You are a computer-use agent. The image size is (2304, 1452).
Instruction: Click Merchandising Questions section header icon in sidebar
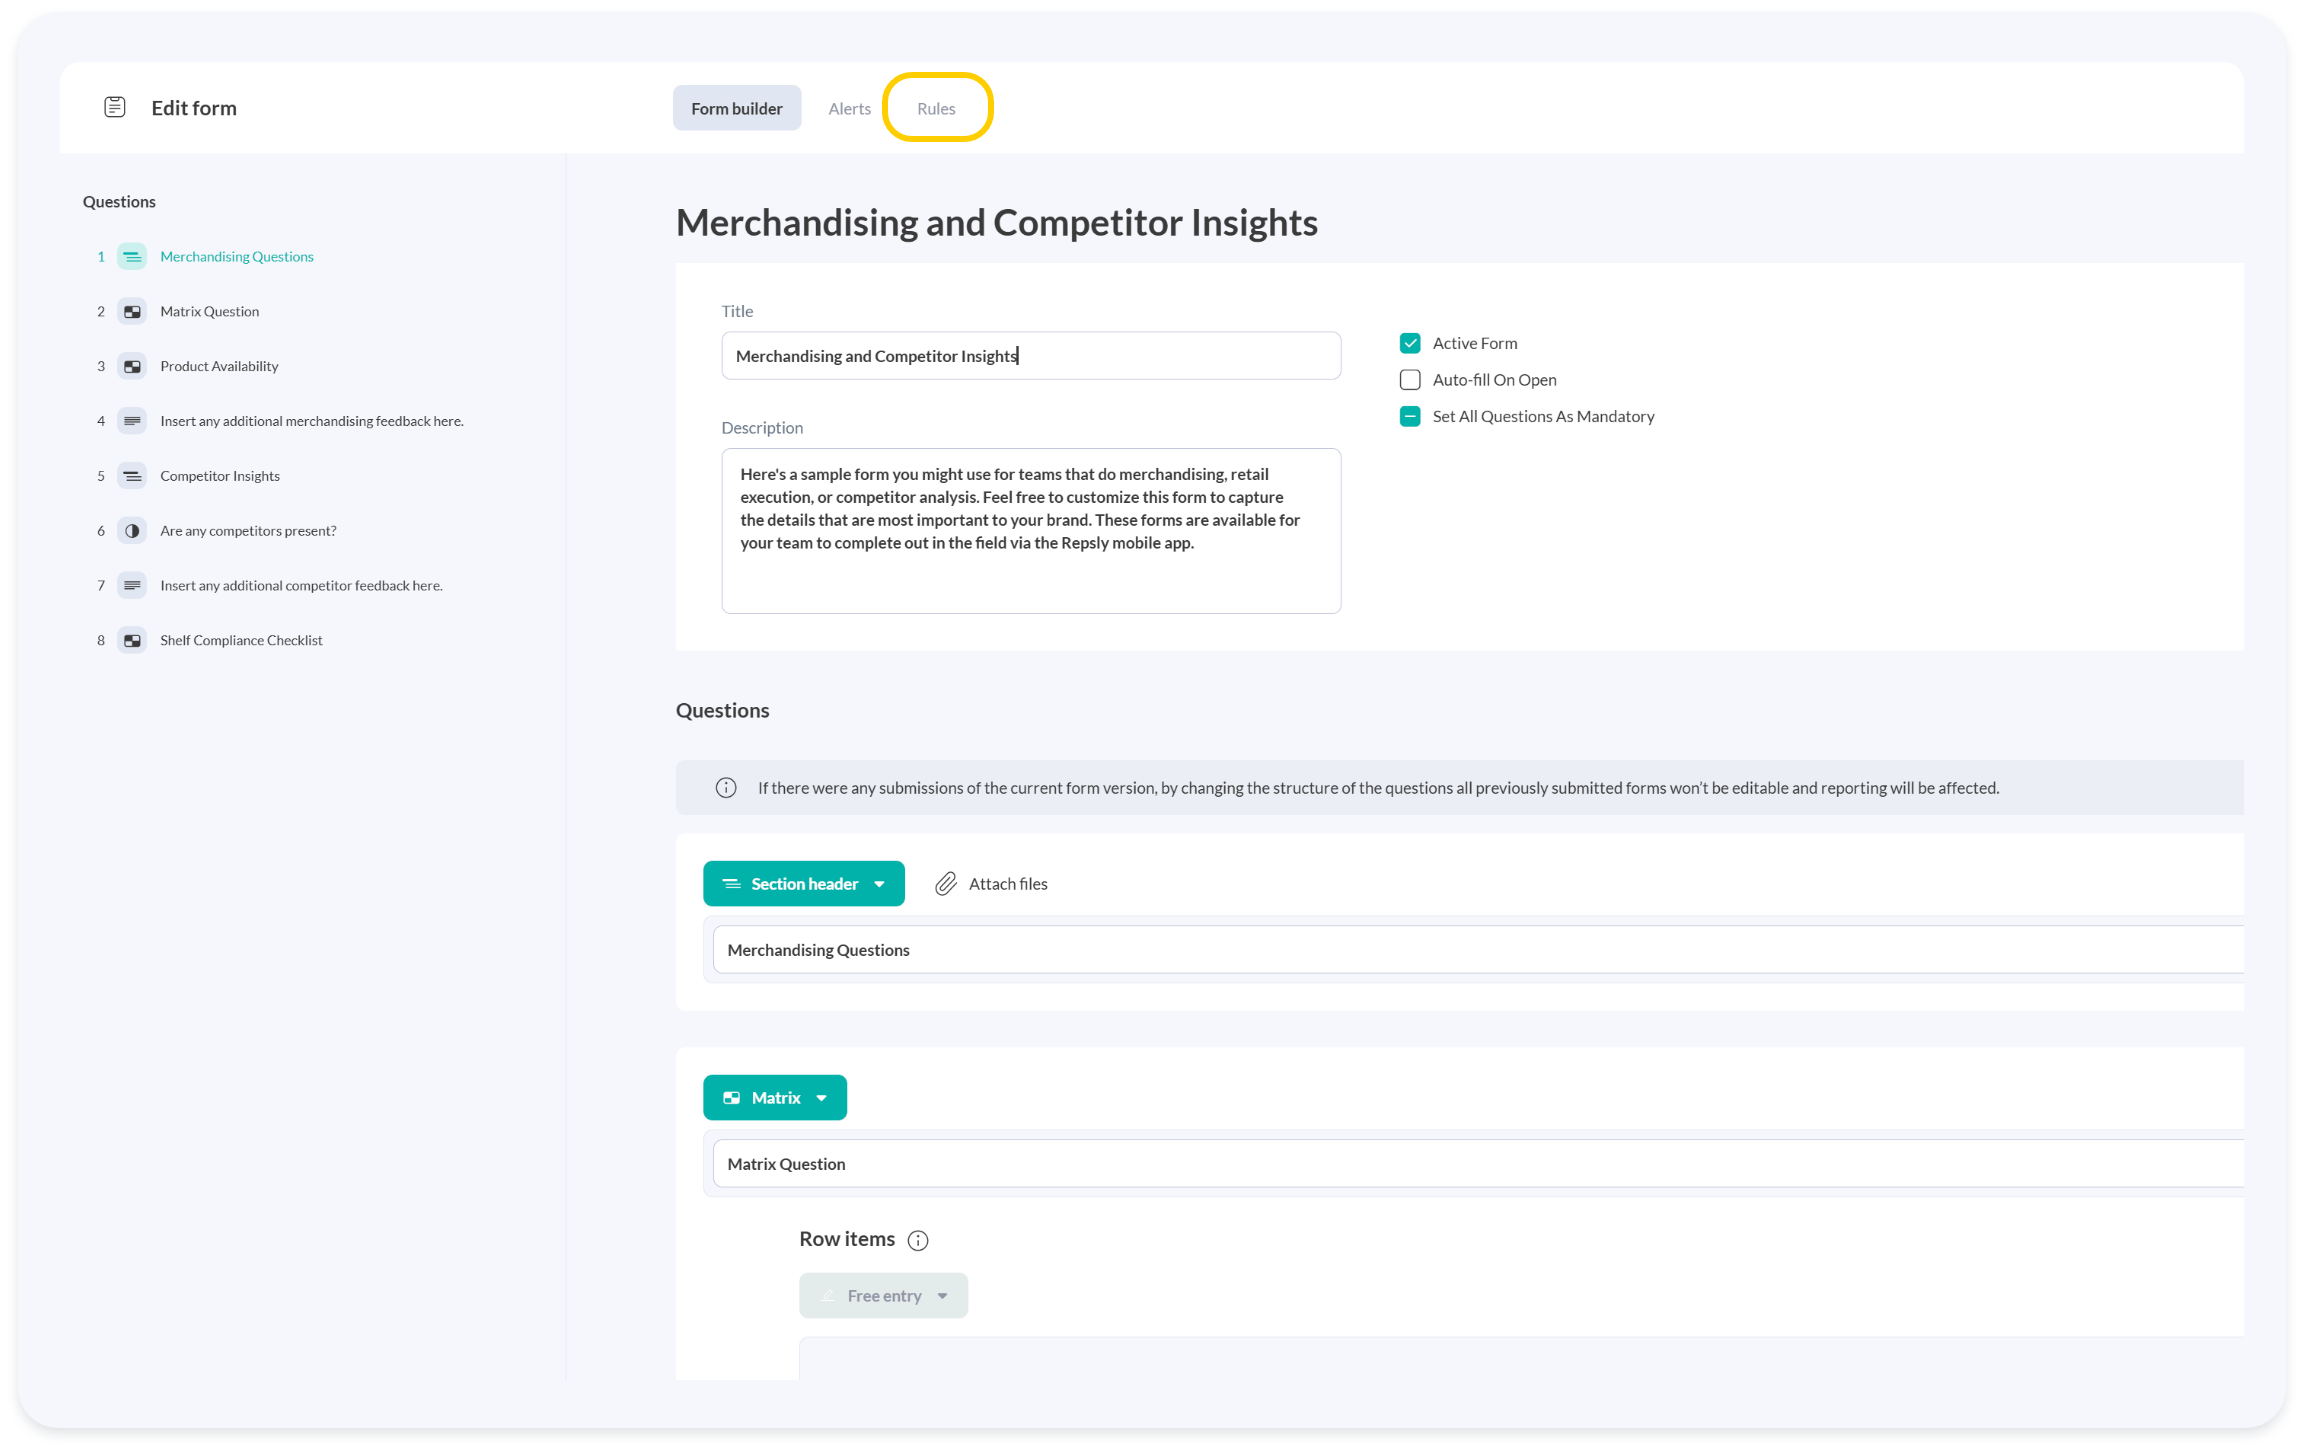[x=132, y=257]
